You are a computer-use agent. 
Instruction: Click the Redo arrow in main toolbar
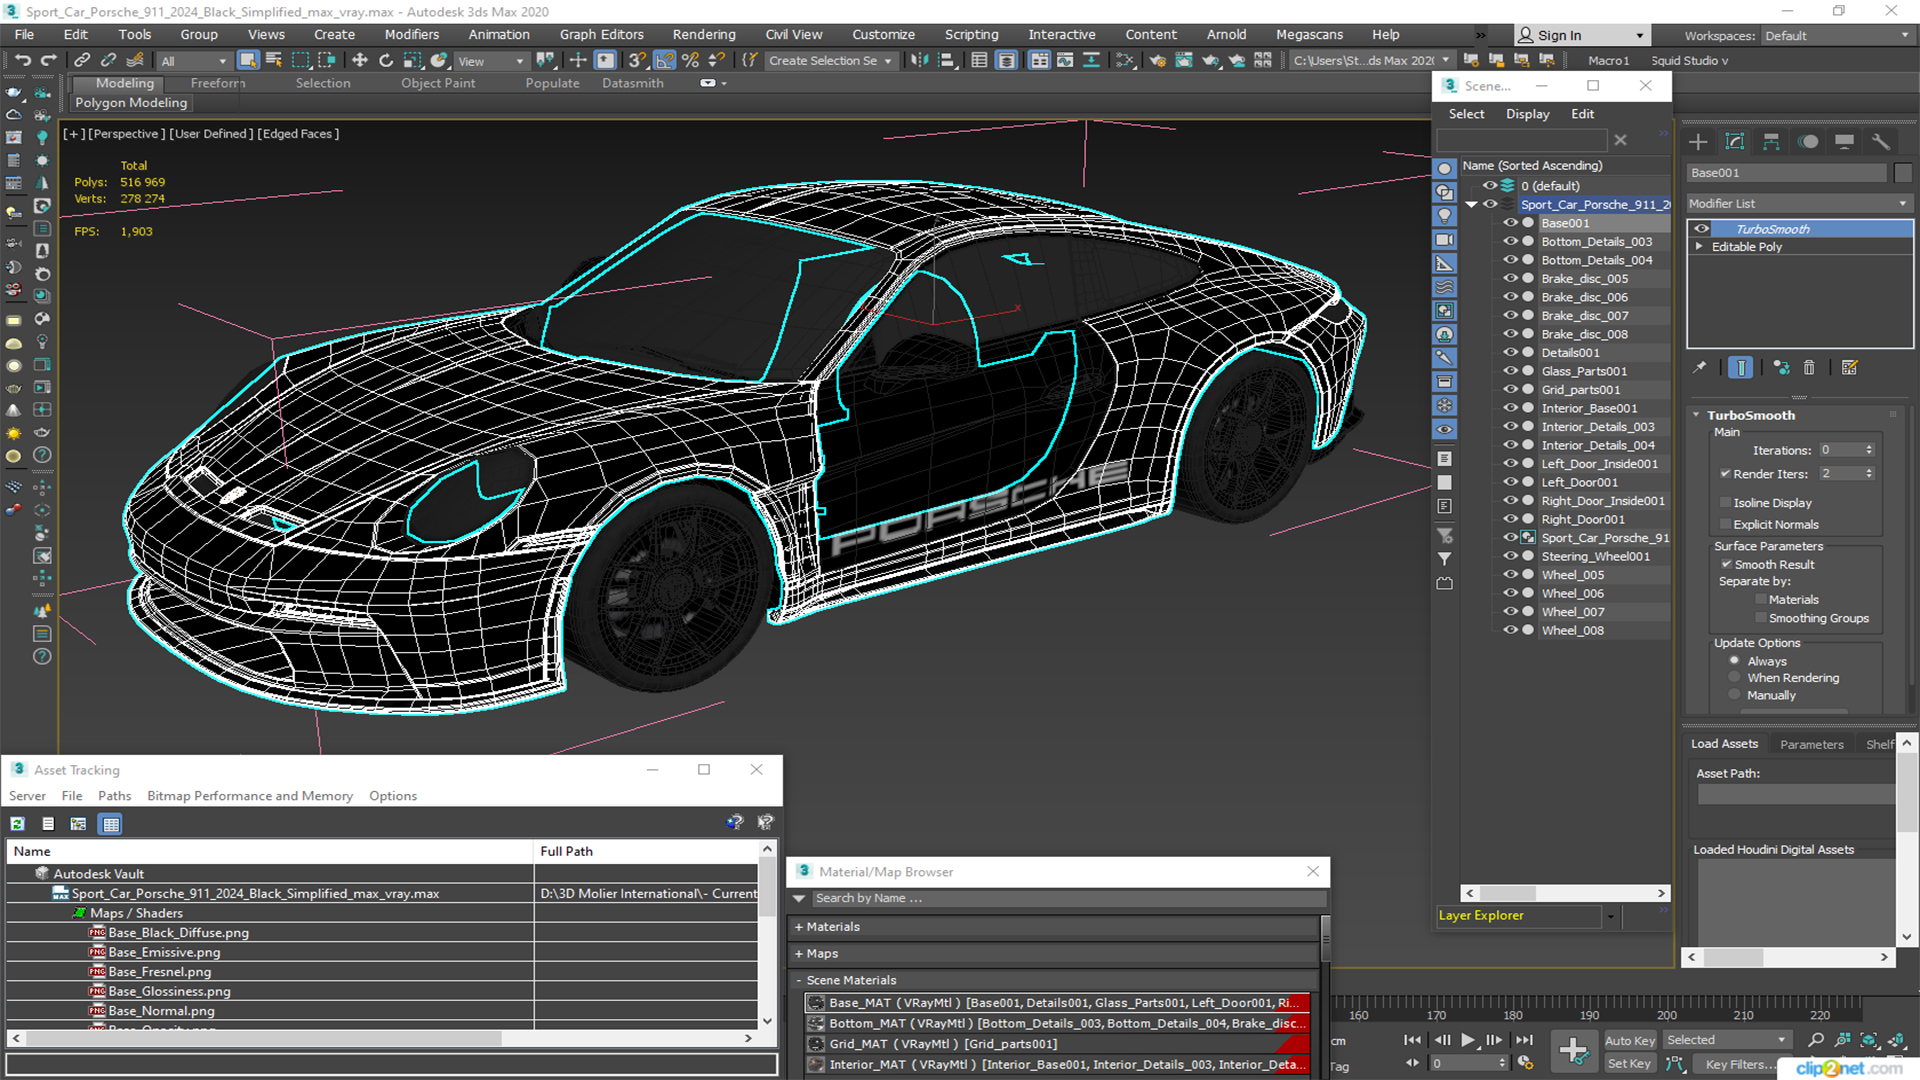47,61
